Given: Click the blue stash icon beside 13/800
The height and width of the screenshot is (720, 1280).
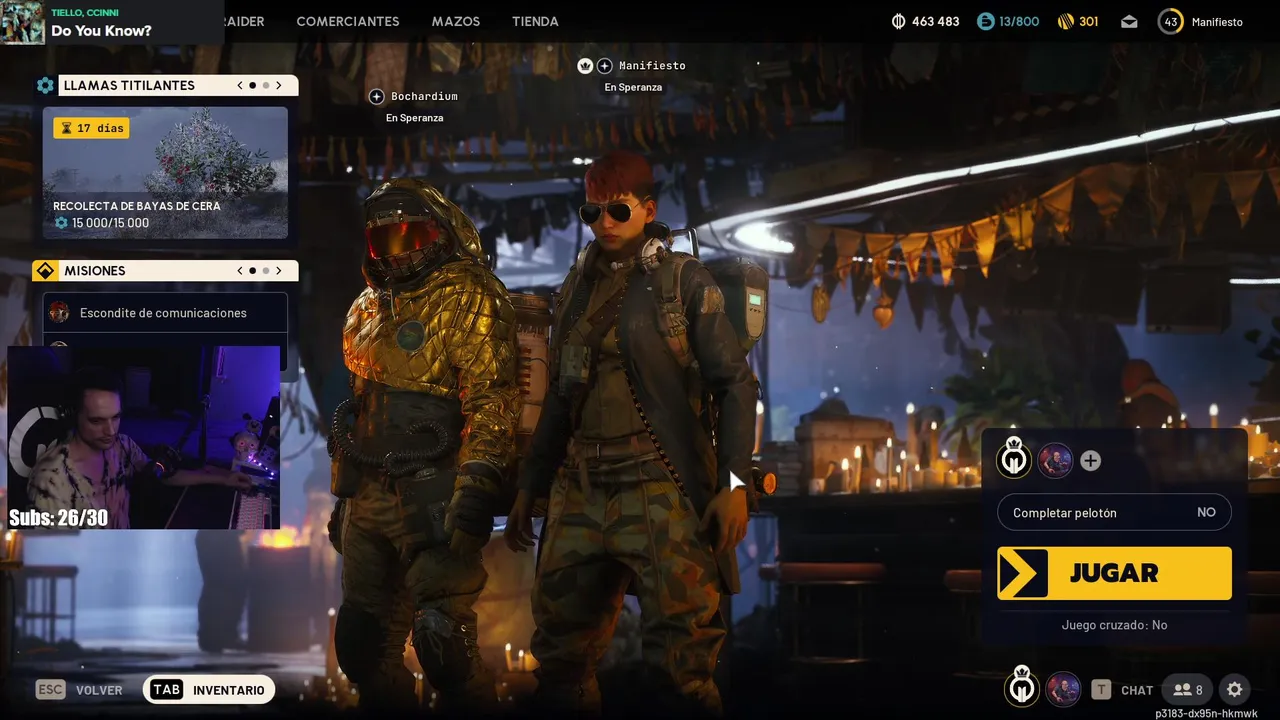Looking at the screenshot, I should coord(986,21).
